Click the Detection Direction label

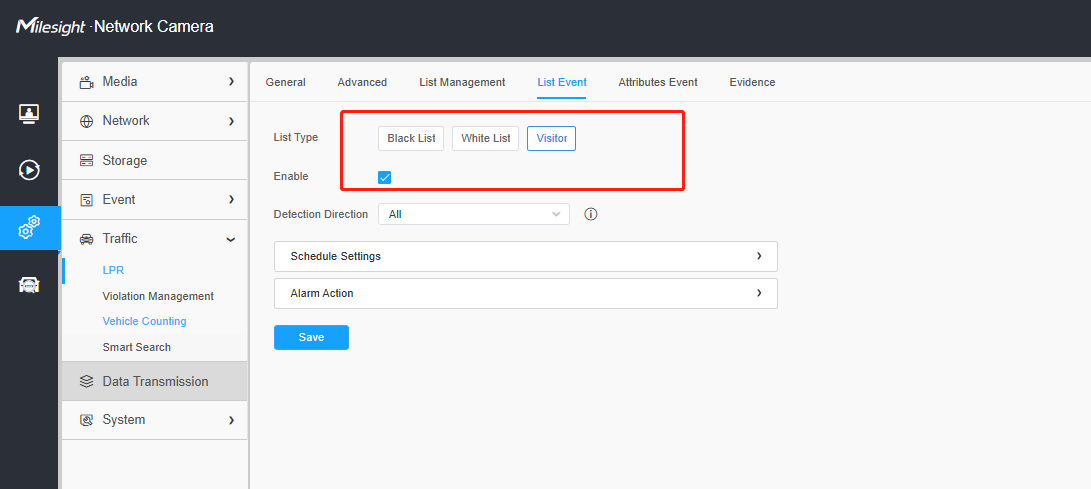(321, 214)
